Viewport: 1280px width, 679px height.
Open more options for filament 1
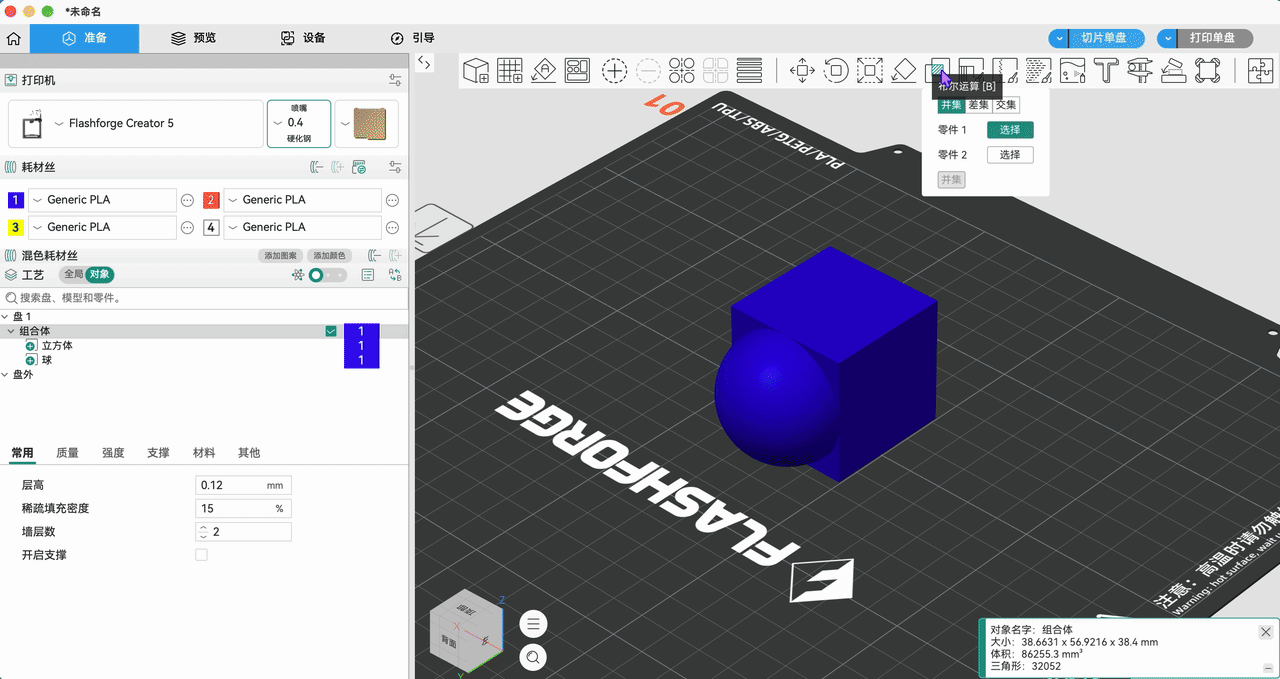click(187, 200)
